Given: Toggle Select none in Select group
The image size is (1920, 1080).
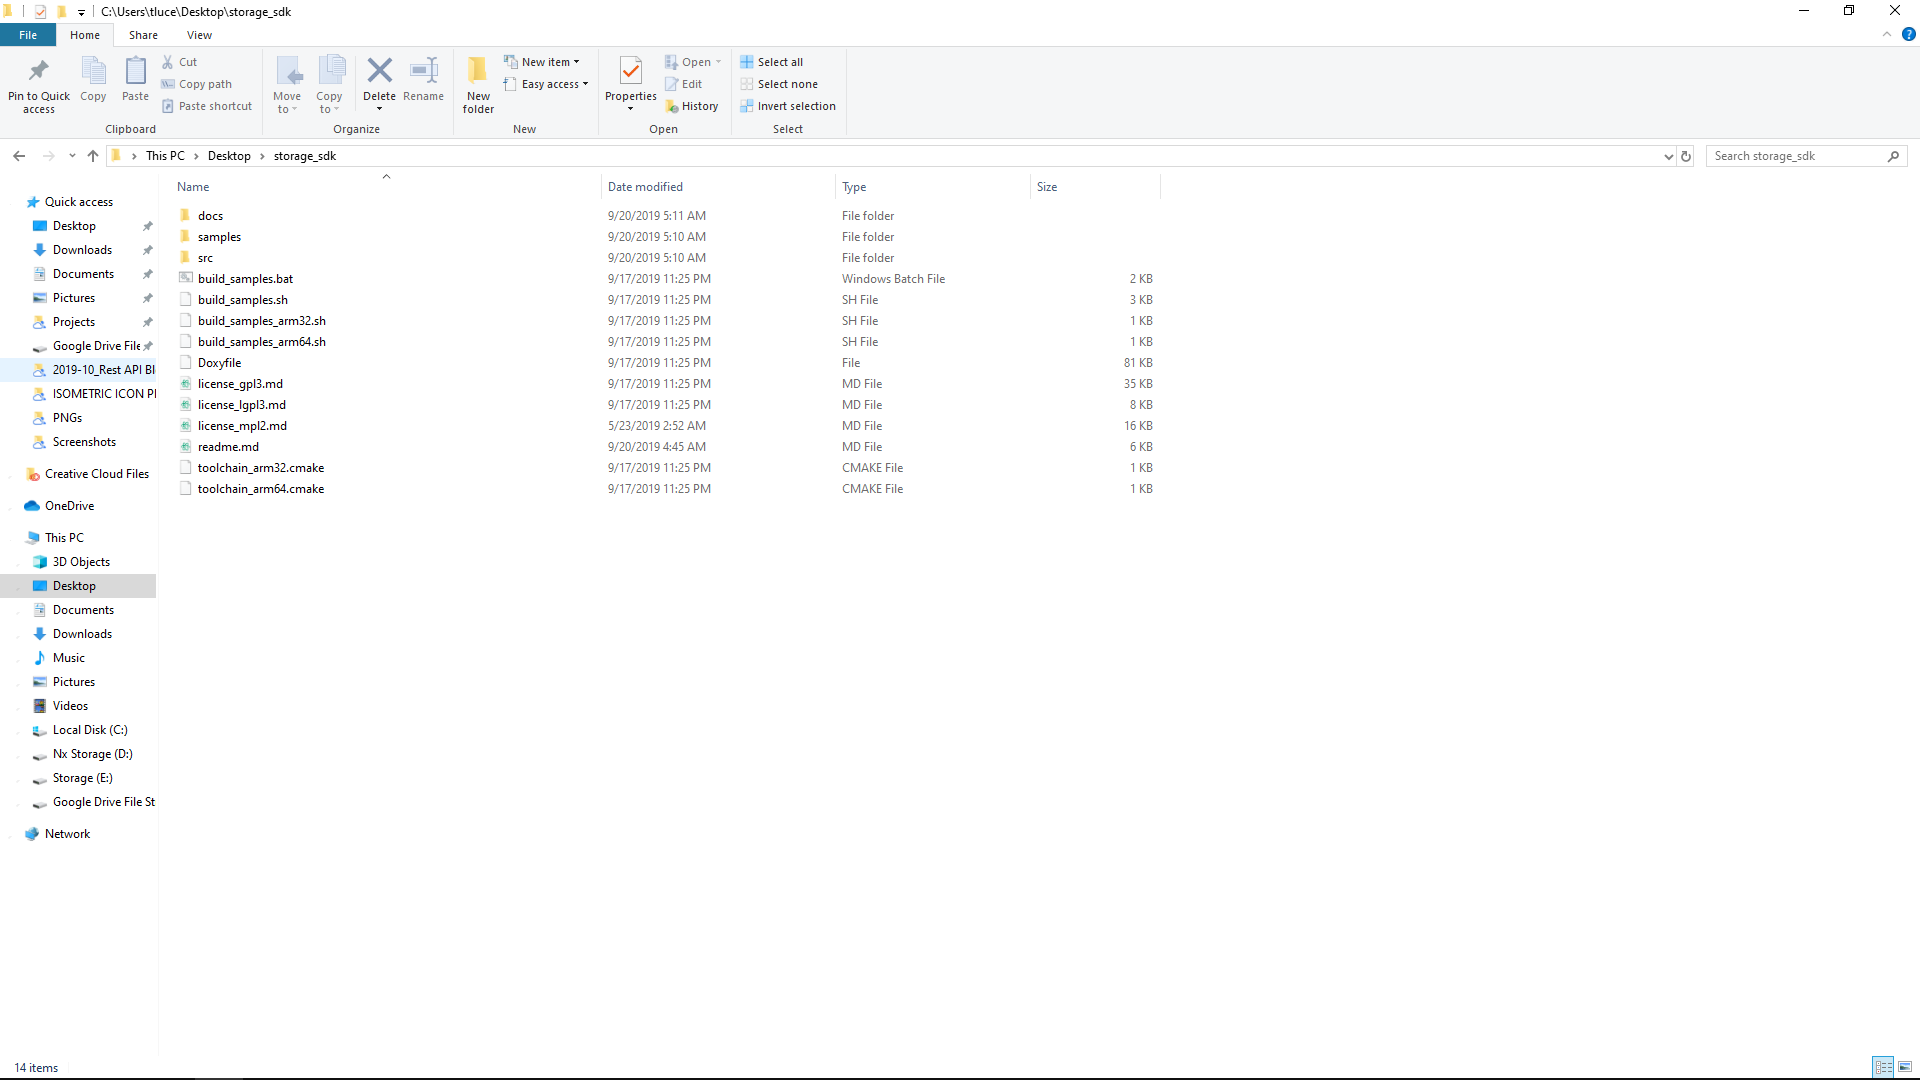Looking at the screenshot, I should coord(779,83).
